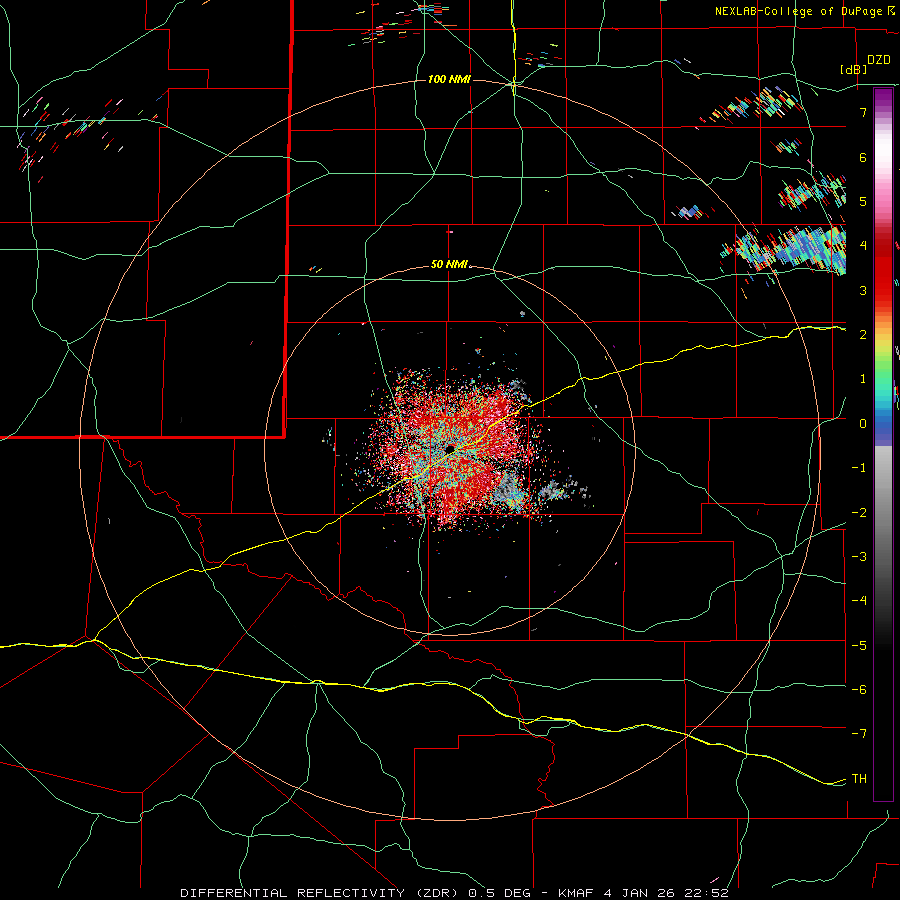This screenshot has width=900, height=900.
Task: Click the 100 NMI range ring label
Action: pos(449,79)
